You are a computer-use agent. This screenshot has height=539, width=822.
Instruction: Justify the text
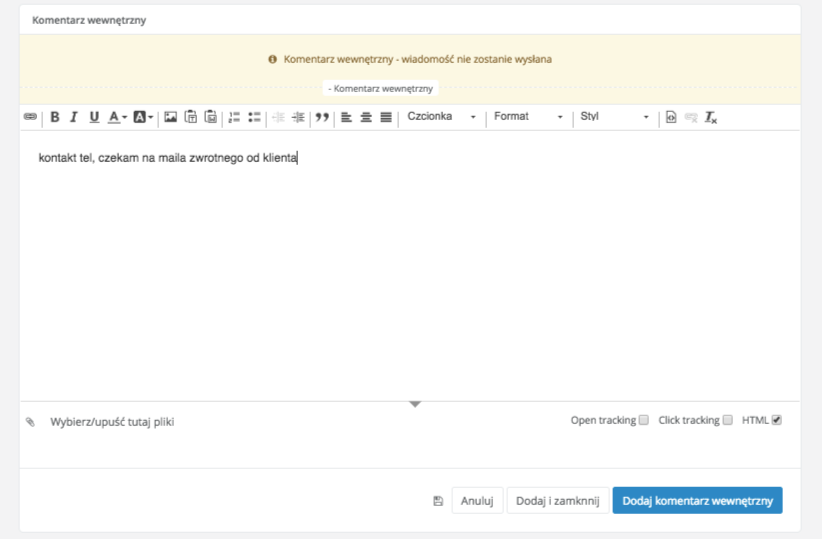click(x=386, y=117)
